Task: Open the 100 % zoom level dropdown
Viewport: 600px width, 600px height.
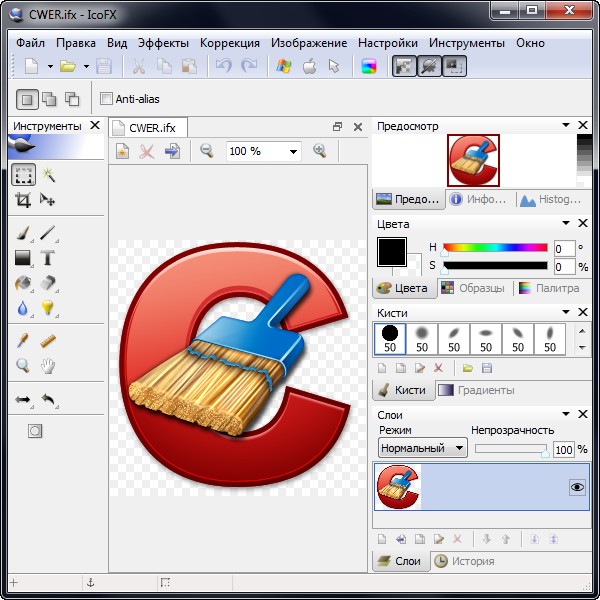Action: 293,151
